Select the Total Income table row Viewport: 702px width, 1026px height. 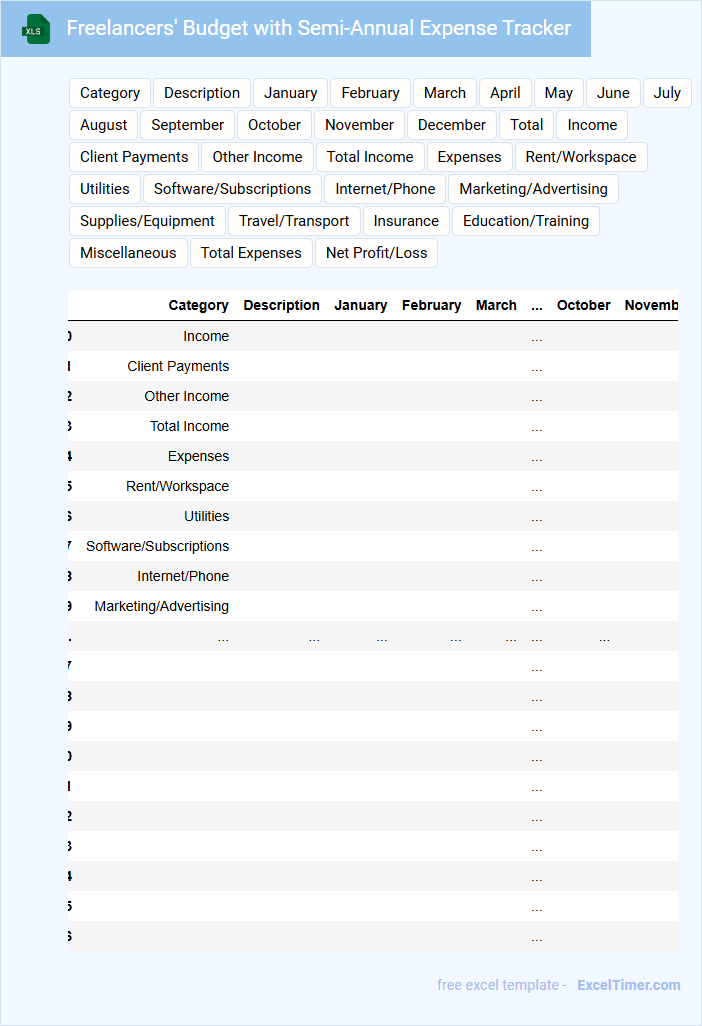tap(373, 427)
